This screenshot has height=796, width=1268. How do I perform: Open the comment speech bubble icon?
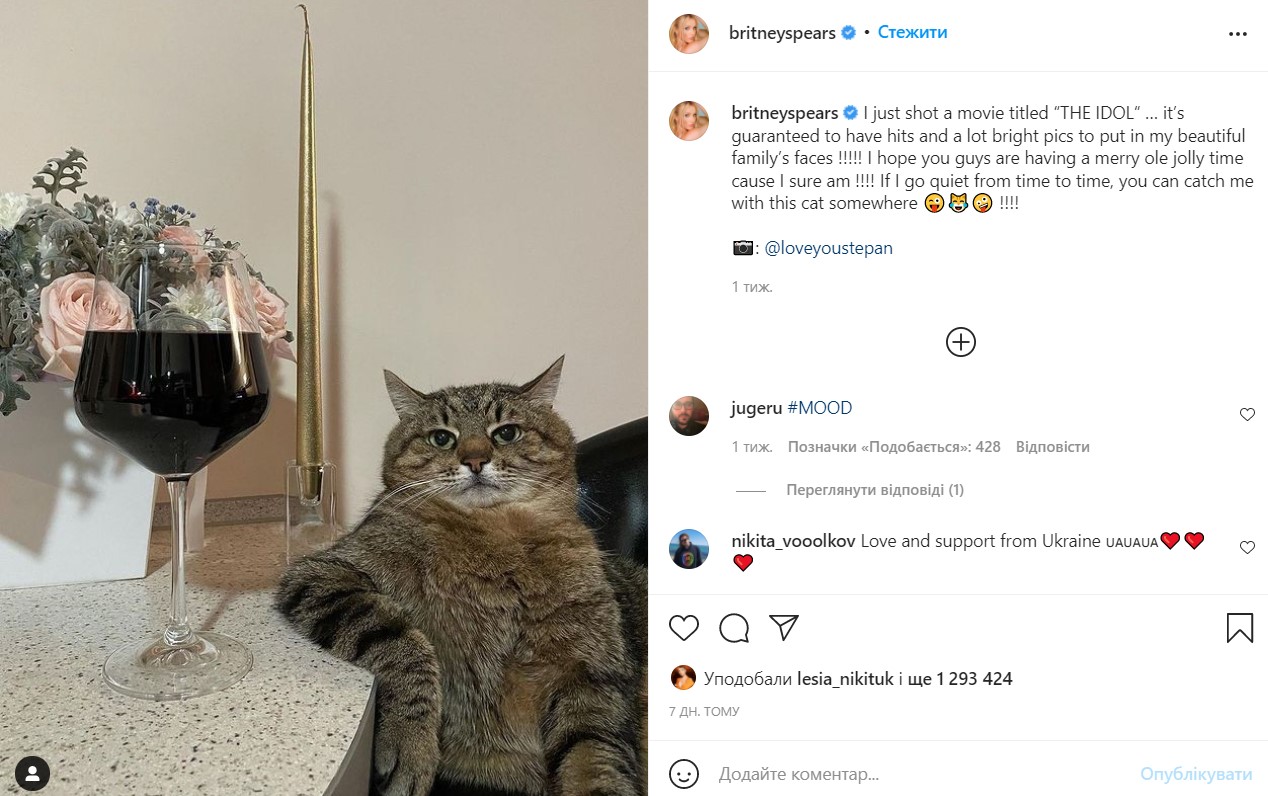pyautogui.click(x=734, y=628)
